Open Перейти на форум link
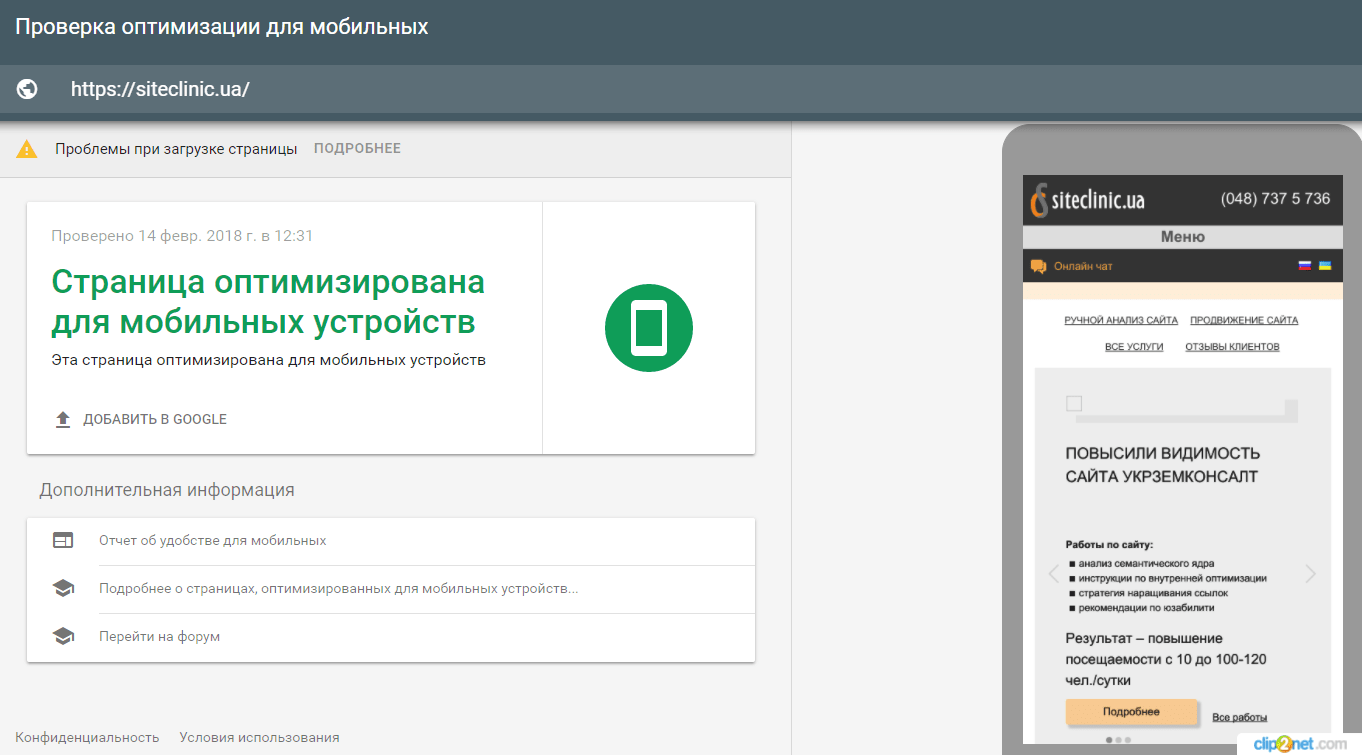 pyautogui.click(x=159, y=636)
